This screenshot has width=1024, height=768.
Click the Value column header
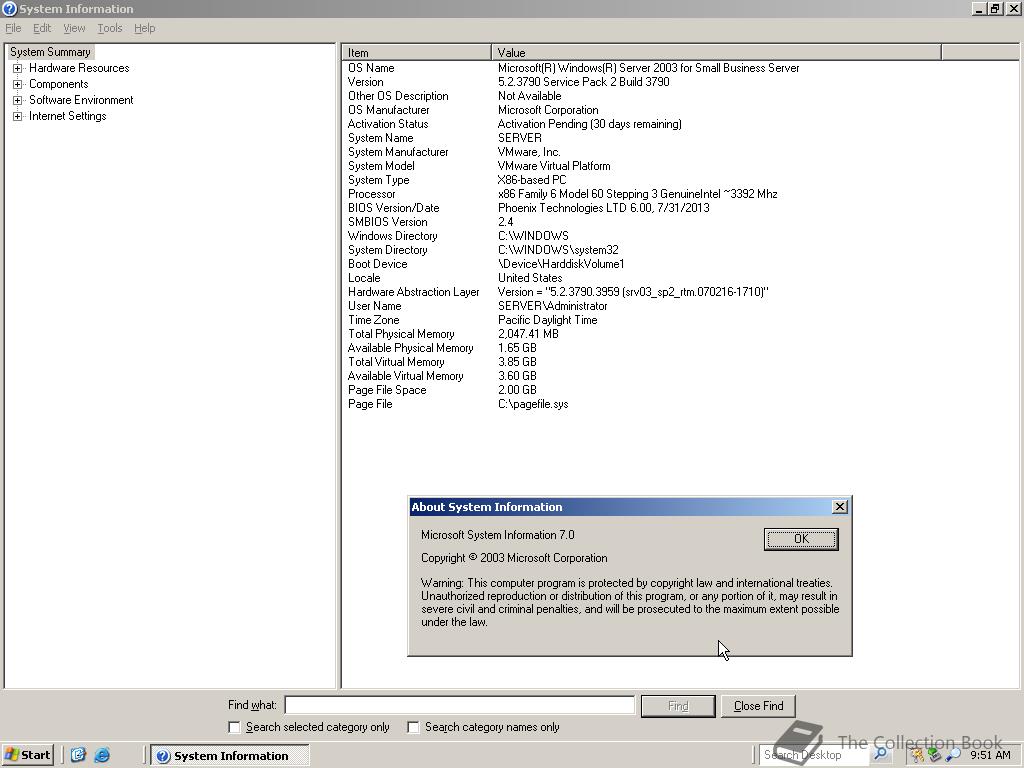click(x=716, y=52)
